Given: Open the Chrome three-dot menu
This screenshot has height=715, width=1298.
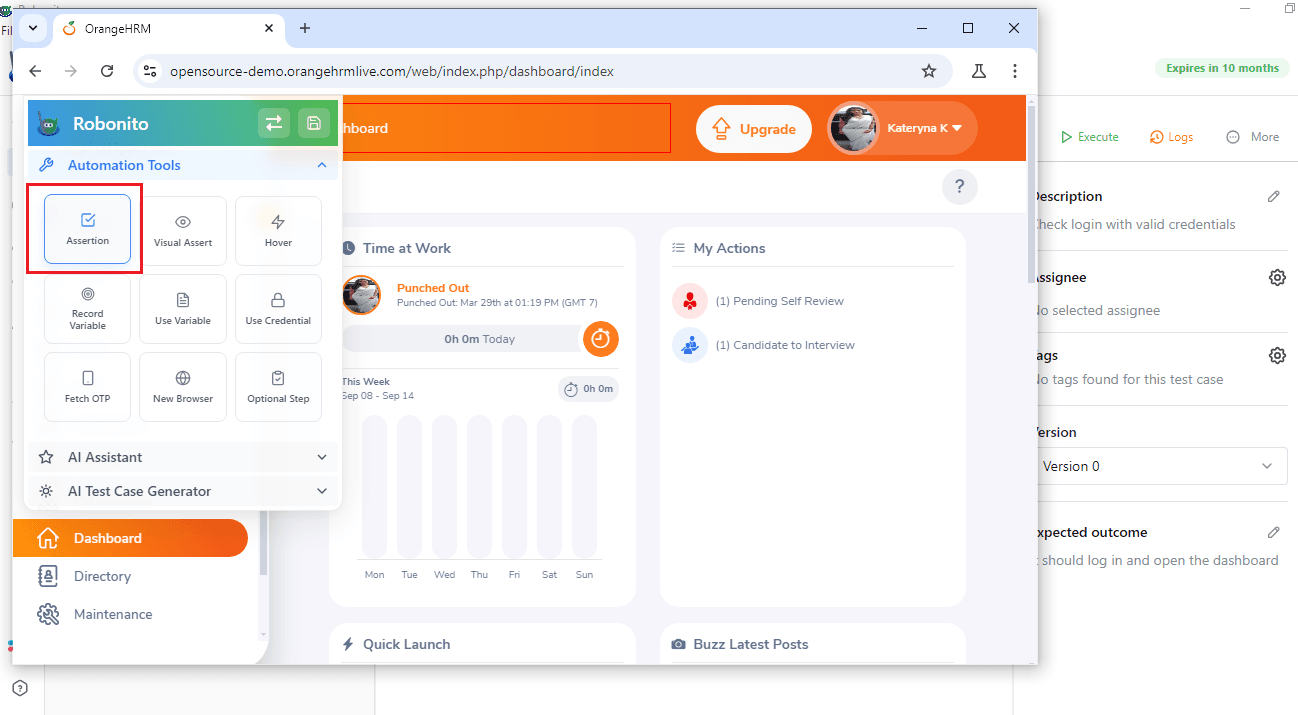Looking at the screenshot, I should point(1015,71).
